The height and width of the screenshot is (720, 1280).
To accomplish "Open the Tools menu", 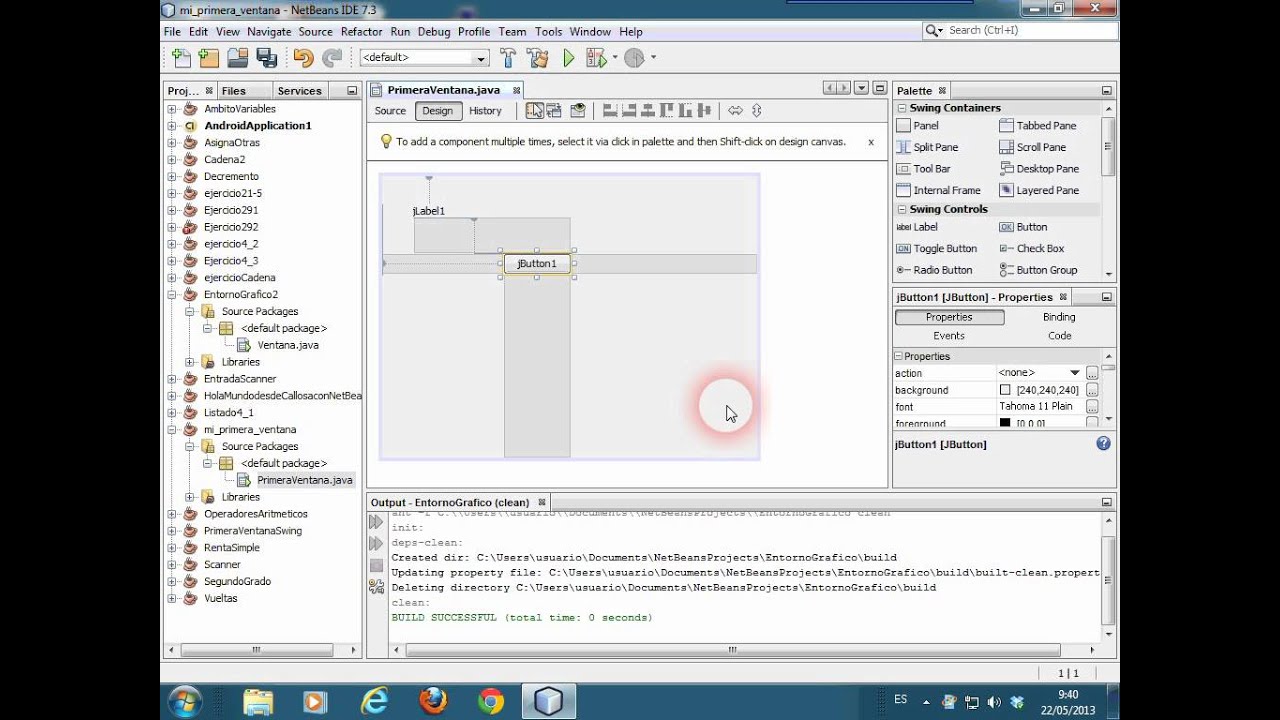I will [548, 32].
